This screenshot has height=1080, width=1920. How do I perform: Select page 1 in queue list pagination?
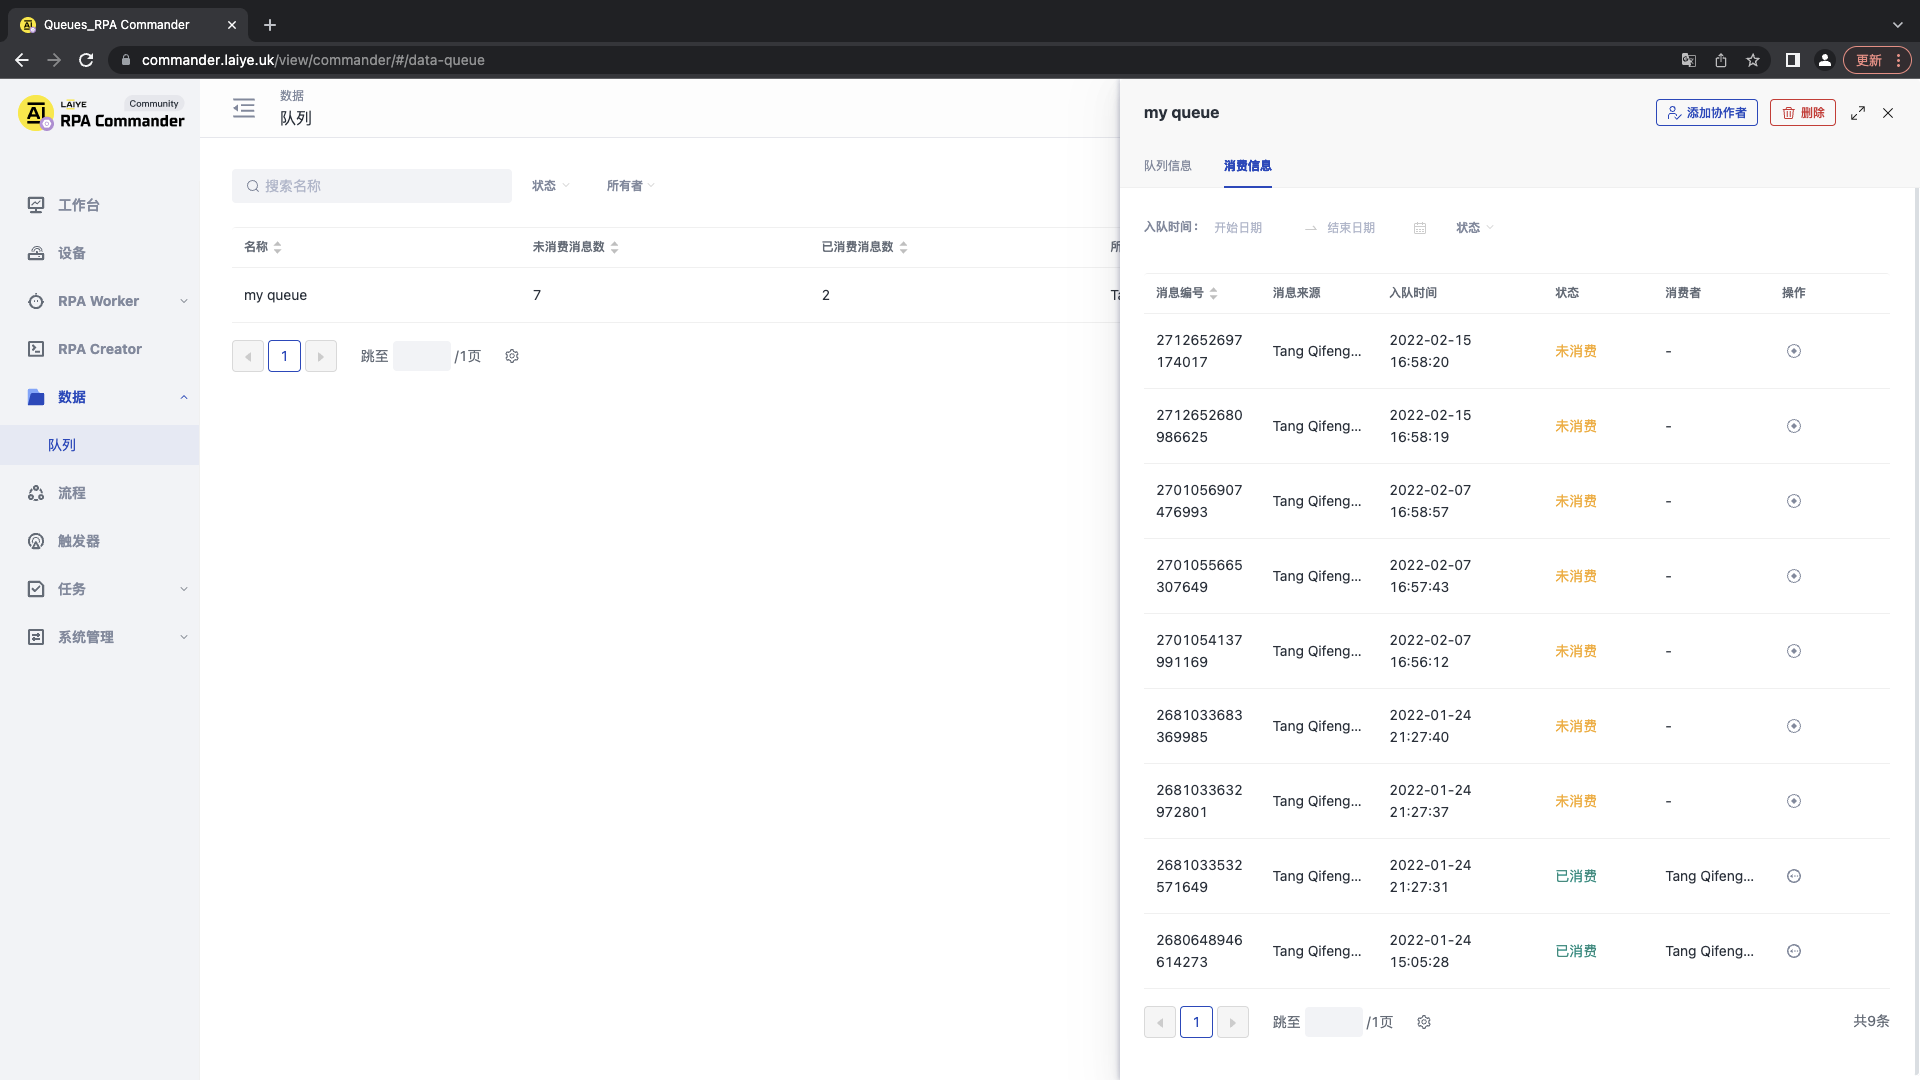click(284, 356)
